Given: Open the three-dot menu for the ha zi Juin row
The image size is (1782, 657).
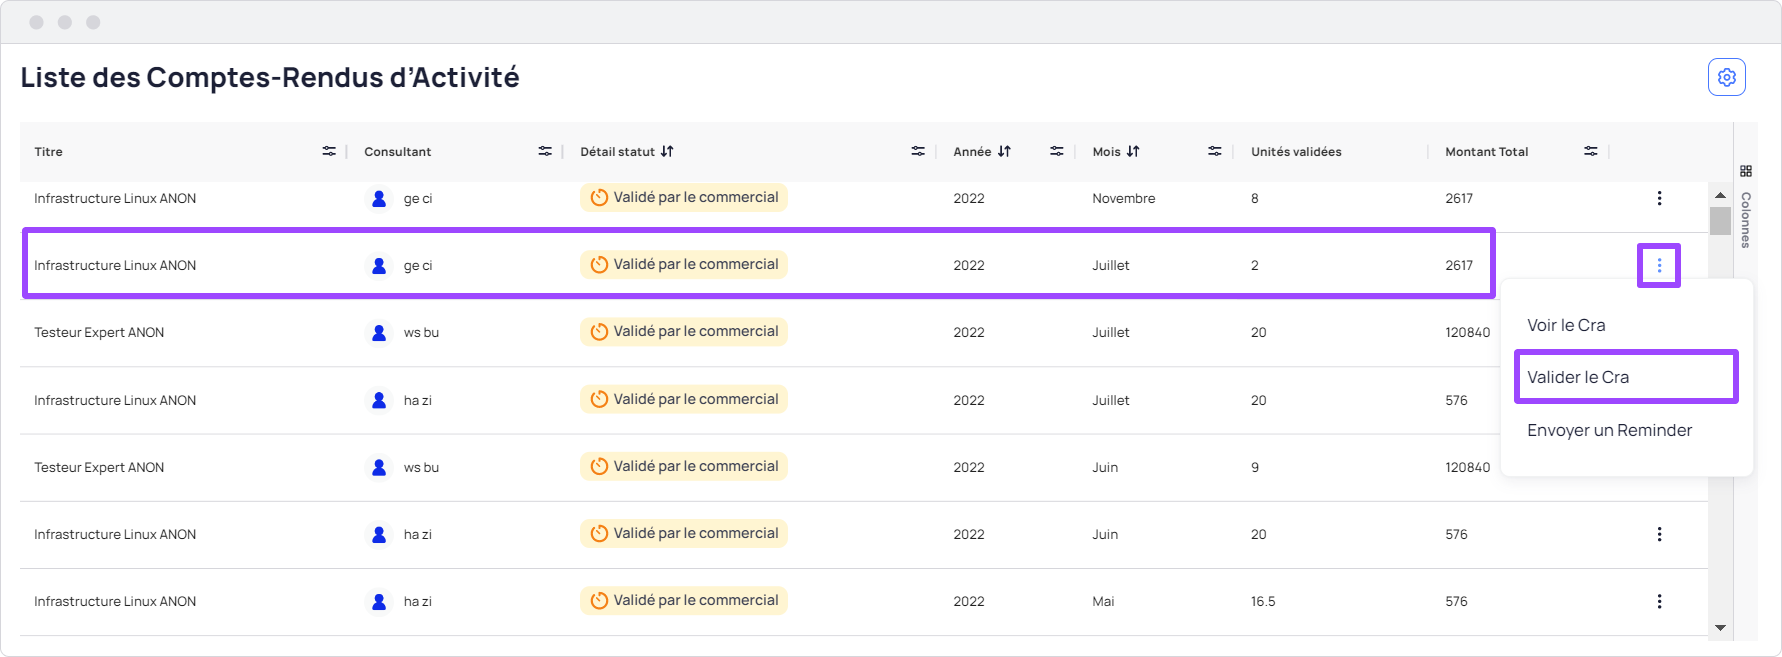Looking at the screenshot, I should coord(1659,534).
